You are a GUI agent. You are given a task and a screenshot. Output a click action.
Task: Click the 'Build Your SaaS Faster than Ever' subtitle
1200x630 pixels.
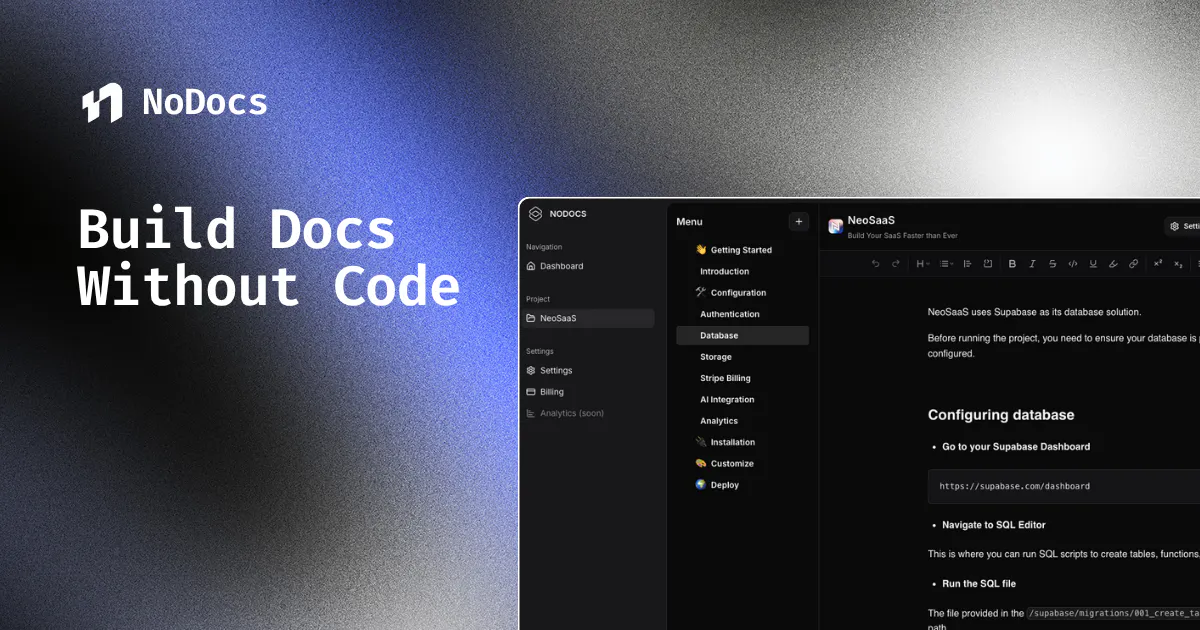[x=902, y=236]
